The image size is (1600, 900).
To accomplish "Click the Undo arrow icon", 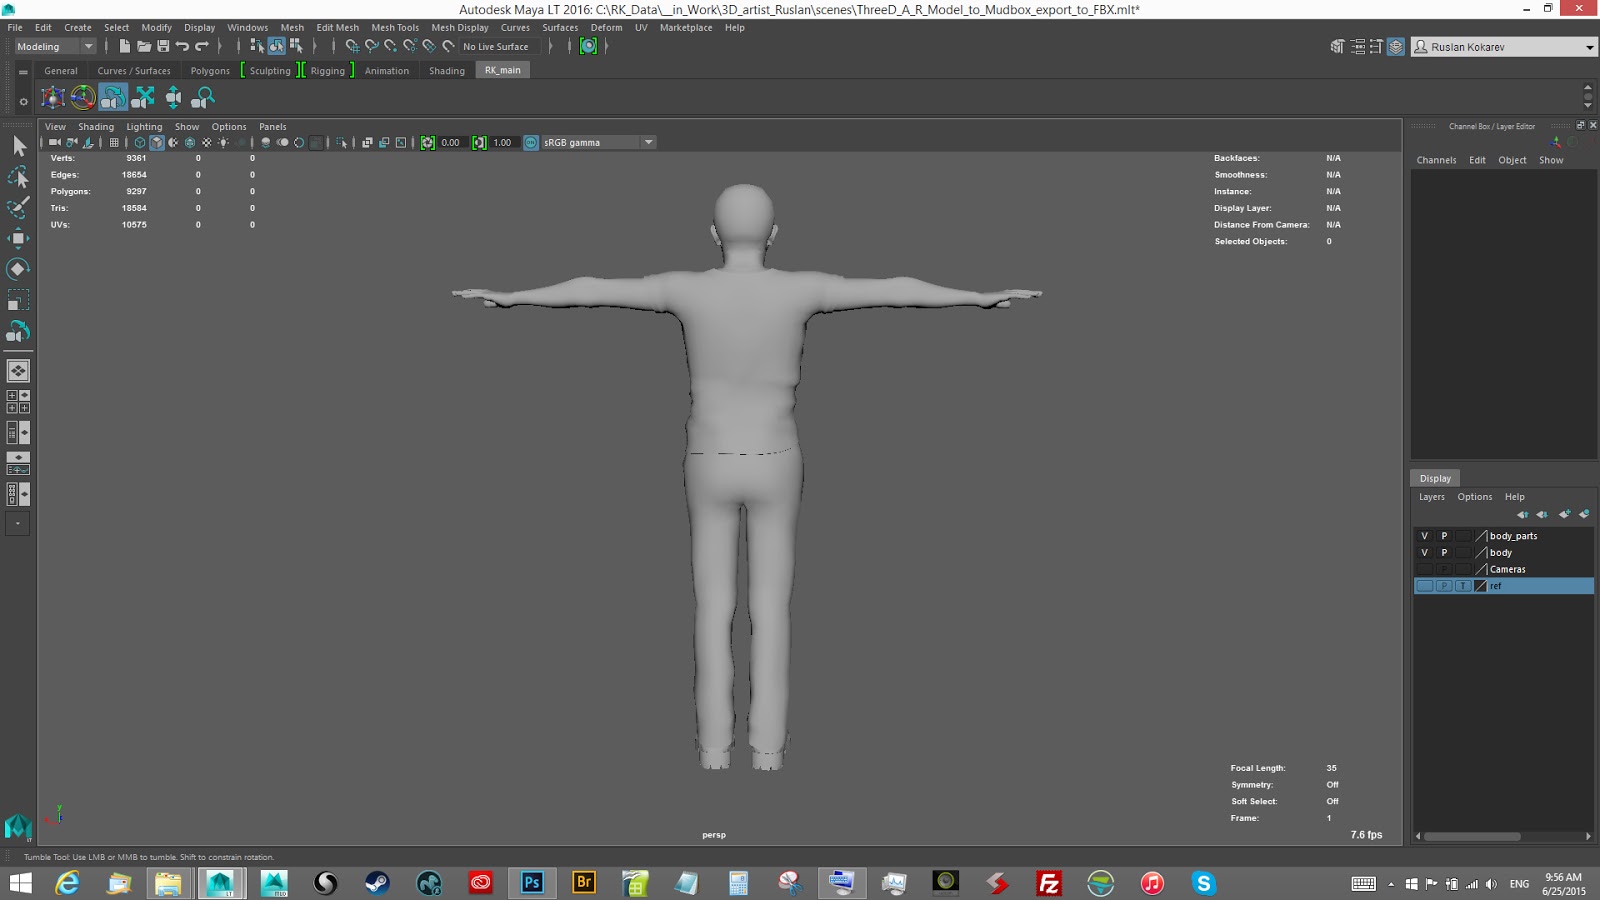I will tap(182, 46).
